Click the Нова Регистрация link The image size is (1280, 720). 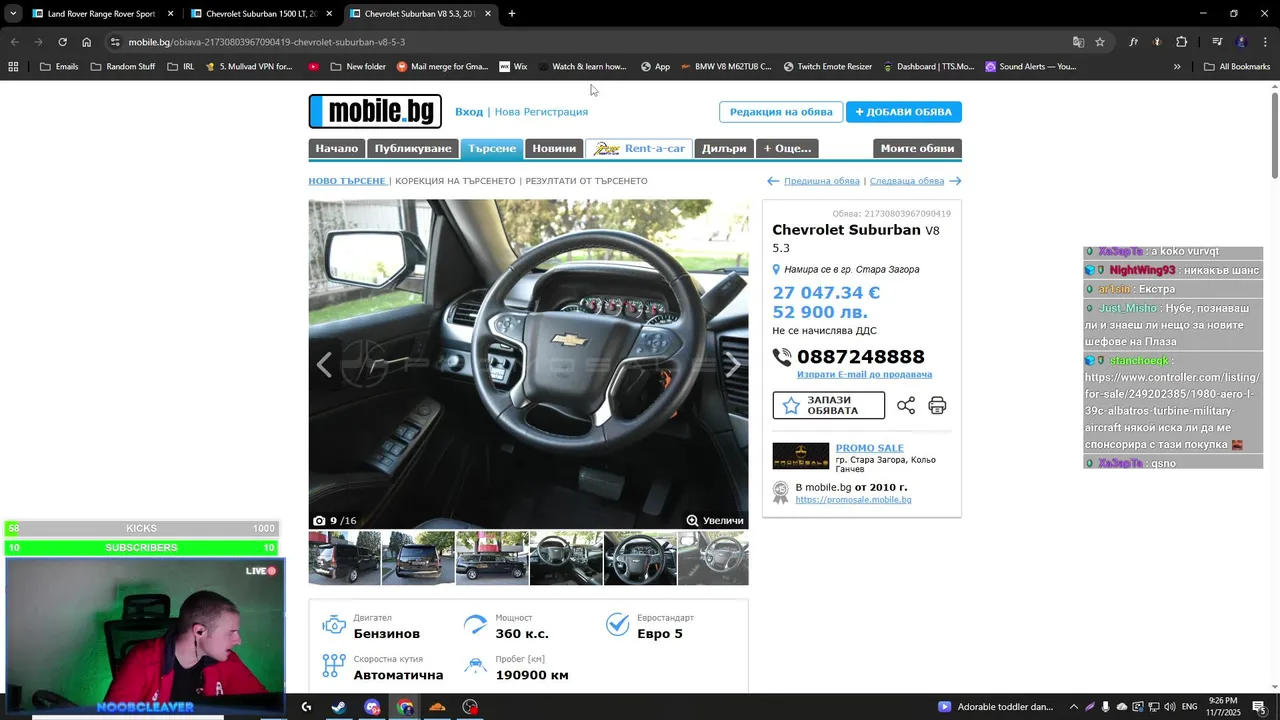click(541, 112)
